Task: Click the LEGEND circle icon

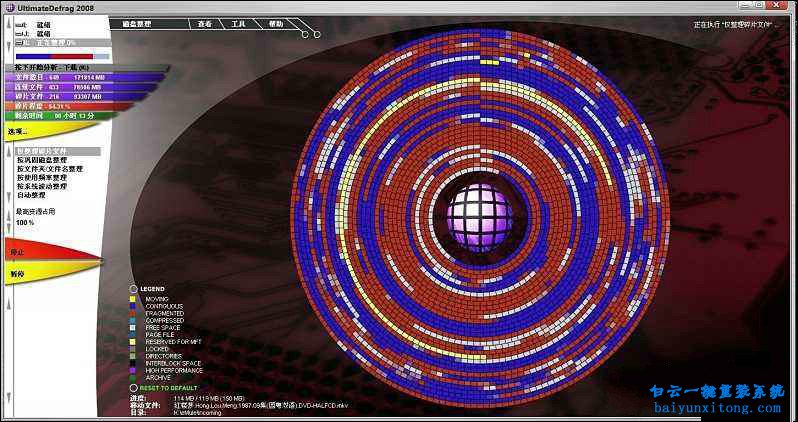Action: [x=133, y=289]
